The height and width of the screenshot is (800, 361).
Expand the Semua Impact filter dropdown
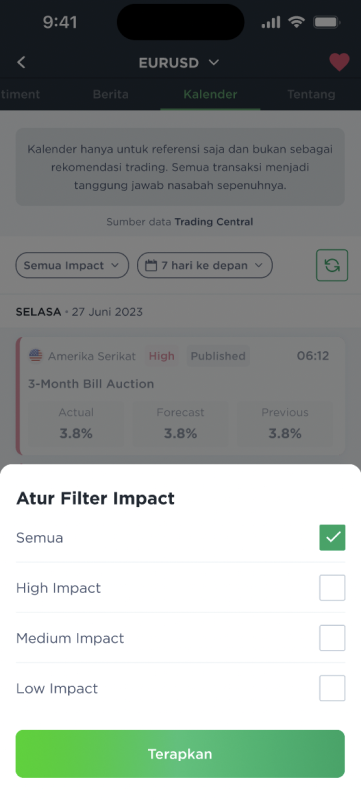72,265
